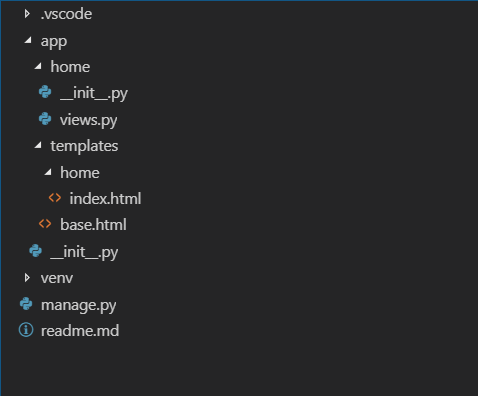Open views.py file
The image size is (478, 396).
coord(88,120)
